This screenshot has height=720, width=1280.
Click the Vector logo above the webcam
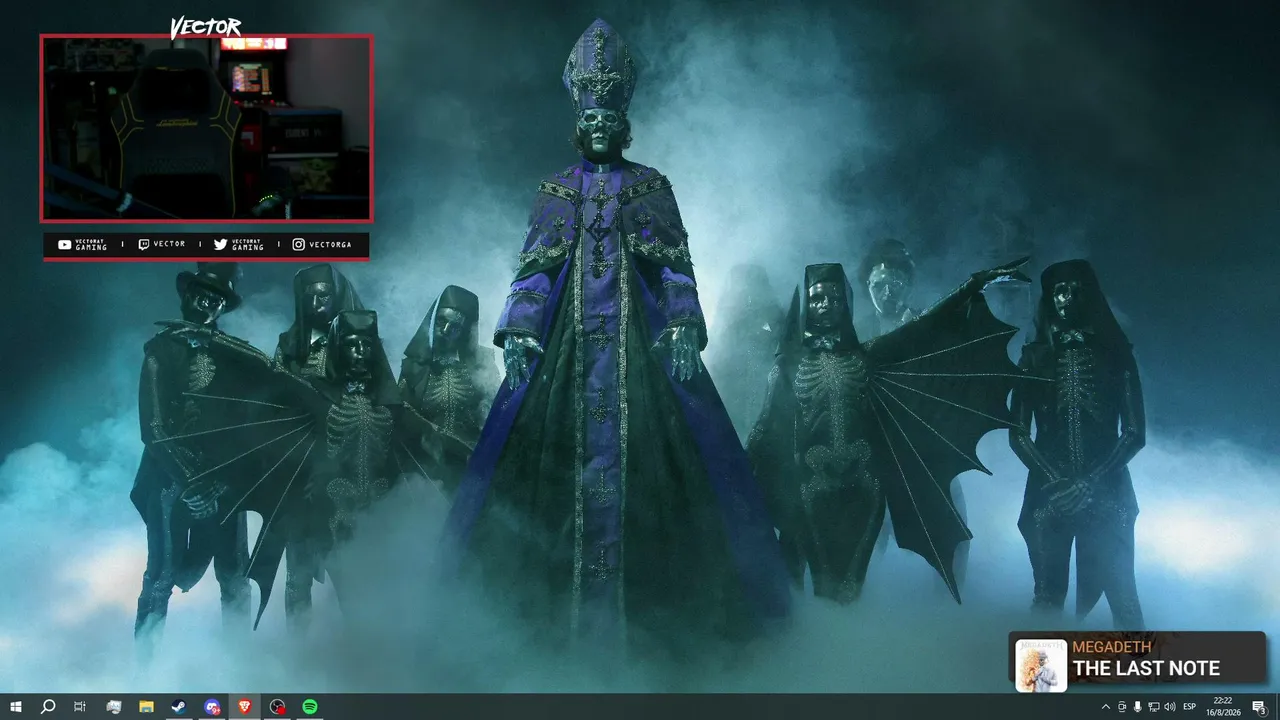point(206,27)
